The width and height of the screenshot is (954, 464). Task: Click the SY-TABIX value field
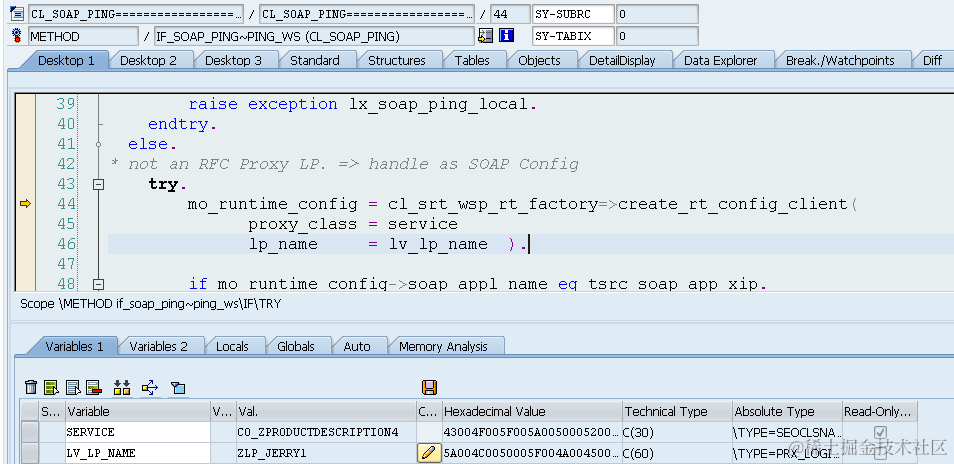click(x=657, y=36)
